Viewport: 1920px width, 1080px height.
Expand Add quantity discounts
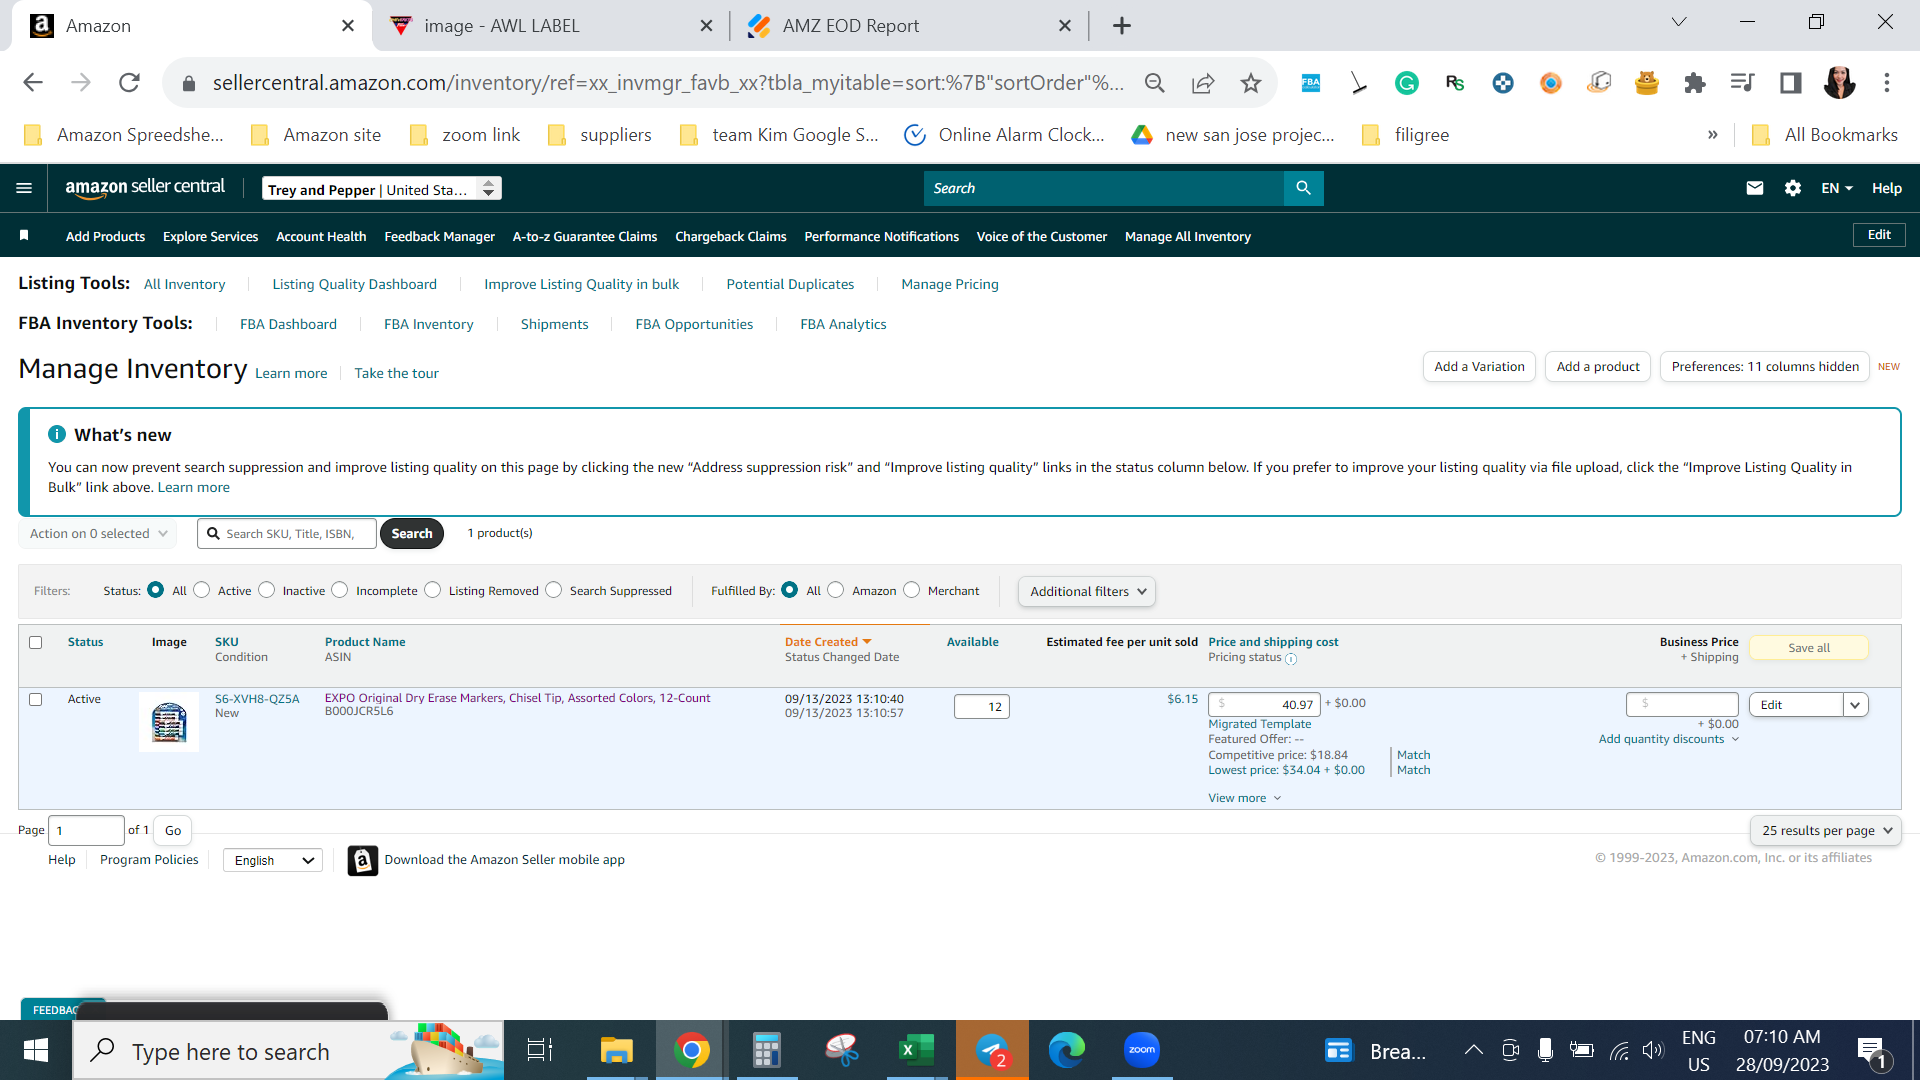click(x=1668, y=739)
